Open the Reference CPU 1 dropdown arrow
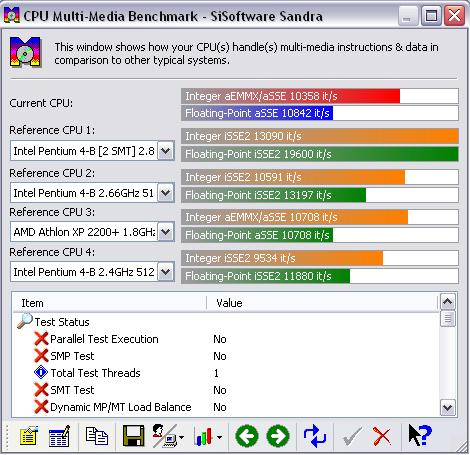Image resolution: width=470 pixels, height=455 pixels. [x=166, y=151]
